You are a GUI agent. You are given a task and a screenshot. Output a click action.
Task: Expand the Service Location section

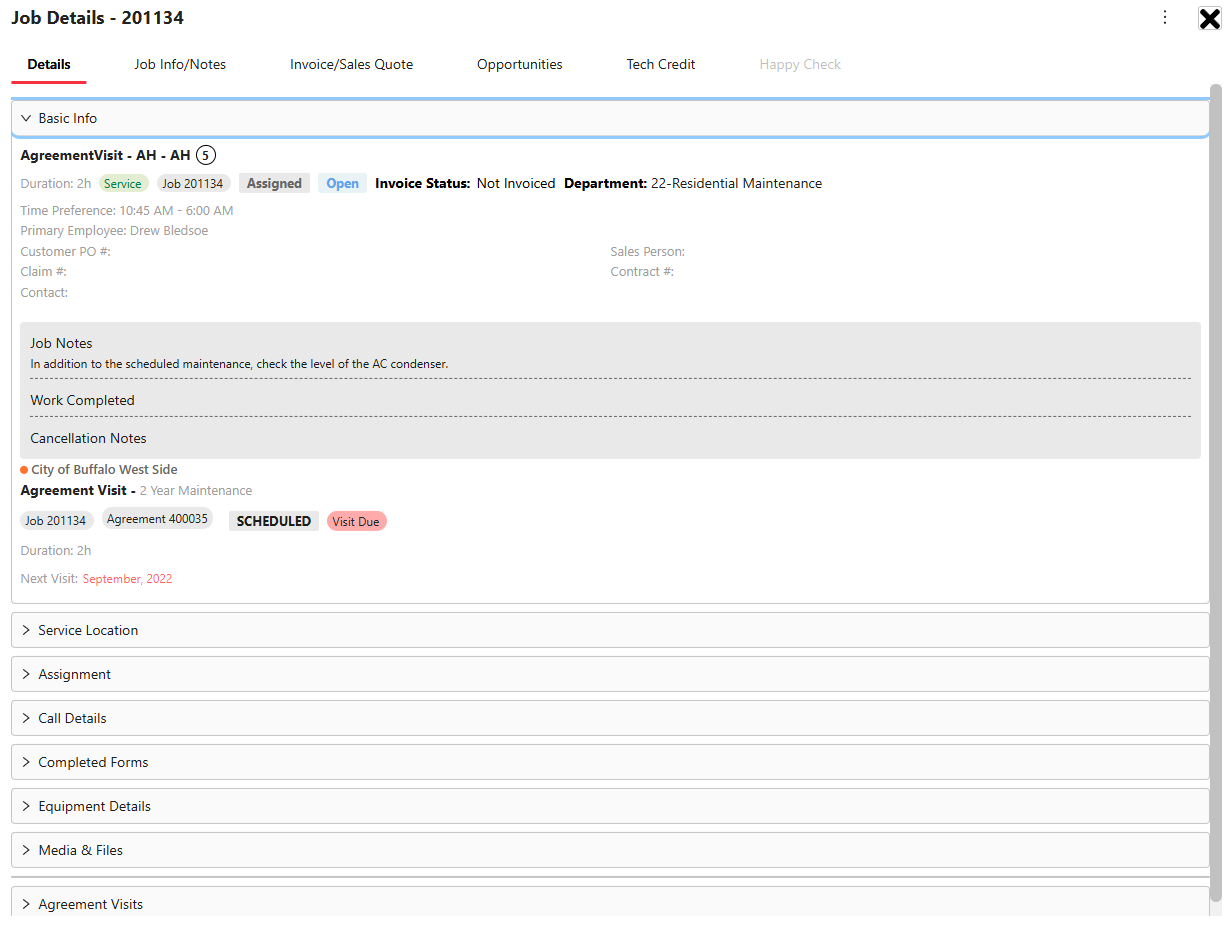tap(610, 630)
